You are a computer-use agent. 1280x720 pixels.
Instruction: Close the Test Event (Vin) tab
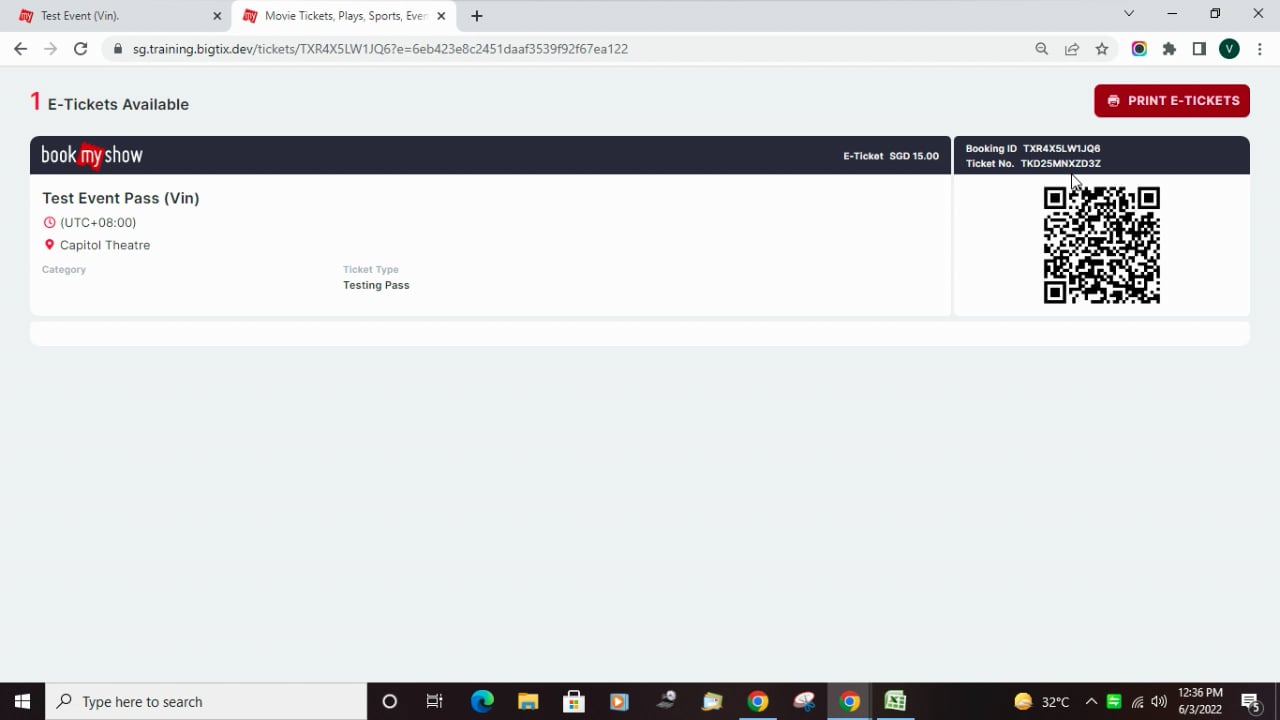pos(217,16)
